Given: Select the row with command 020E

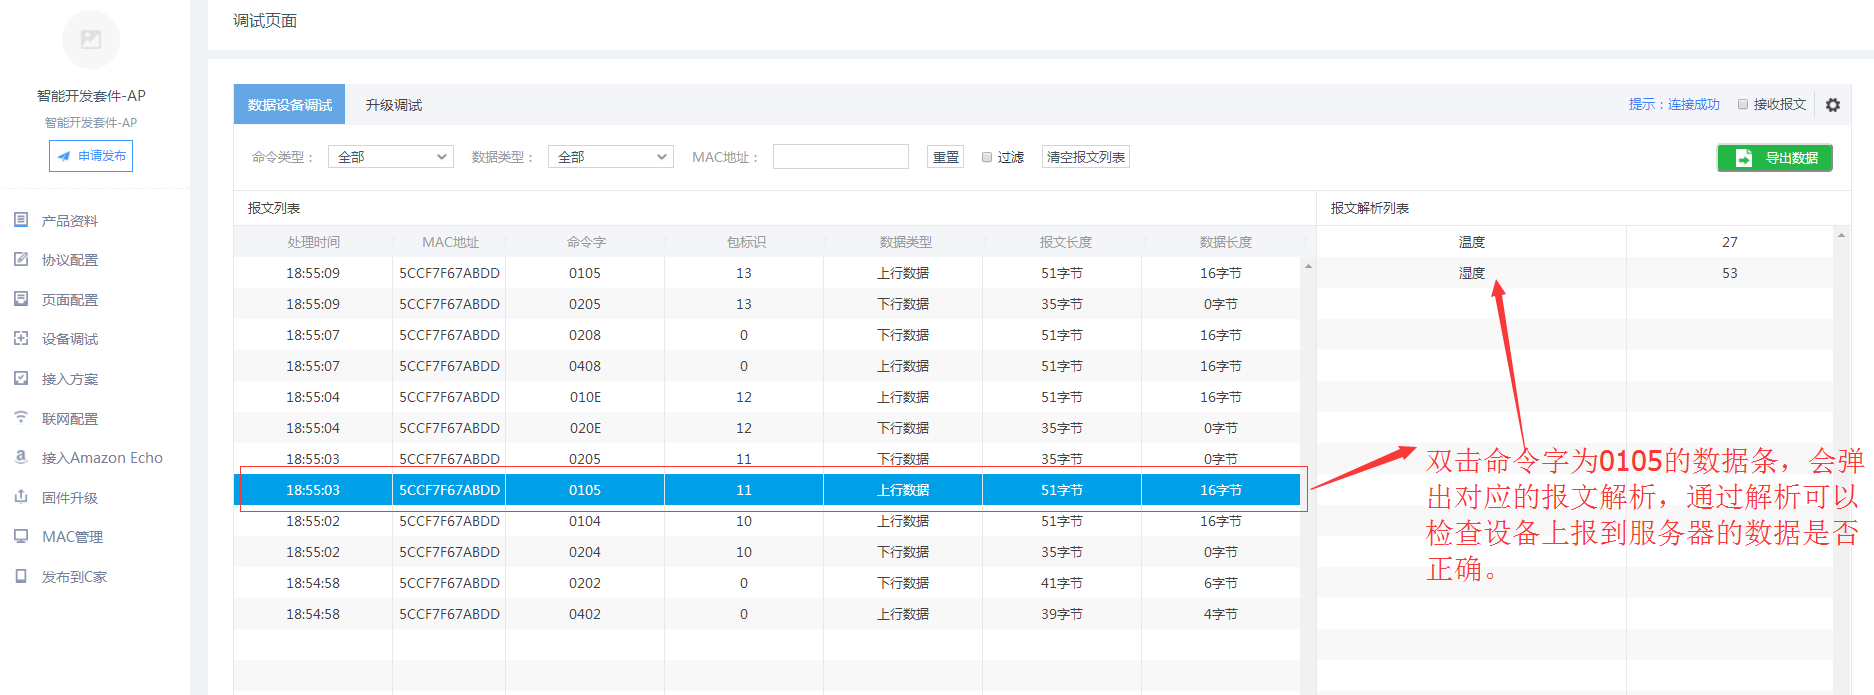Looking at the screenshot, I should coord(767,428).
